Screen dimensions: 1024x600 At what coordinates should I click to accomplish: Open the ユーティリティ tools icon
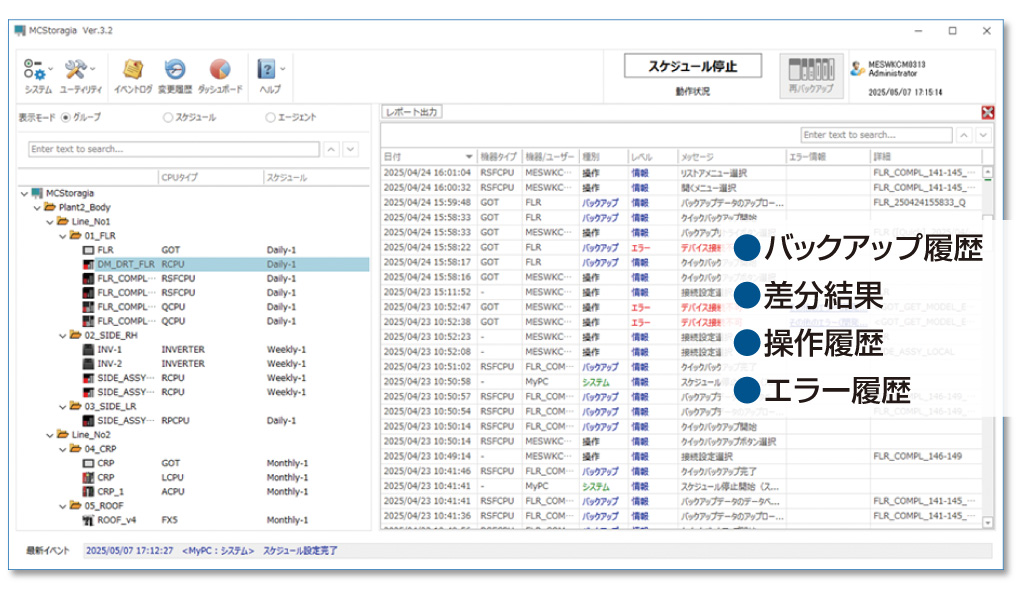(78, 70)
